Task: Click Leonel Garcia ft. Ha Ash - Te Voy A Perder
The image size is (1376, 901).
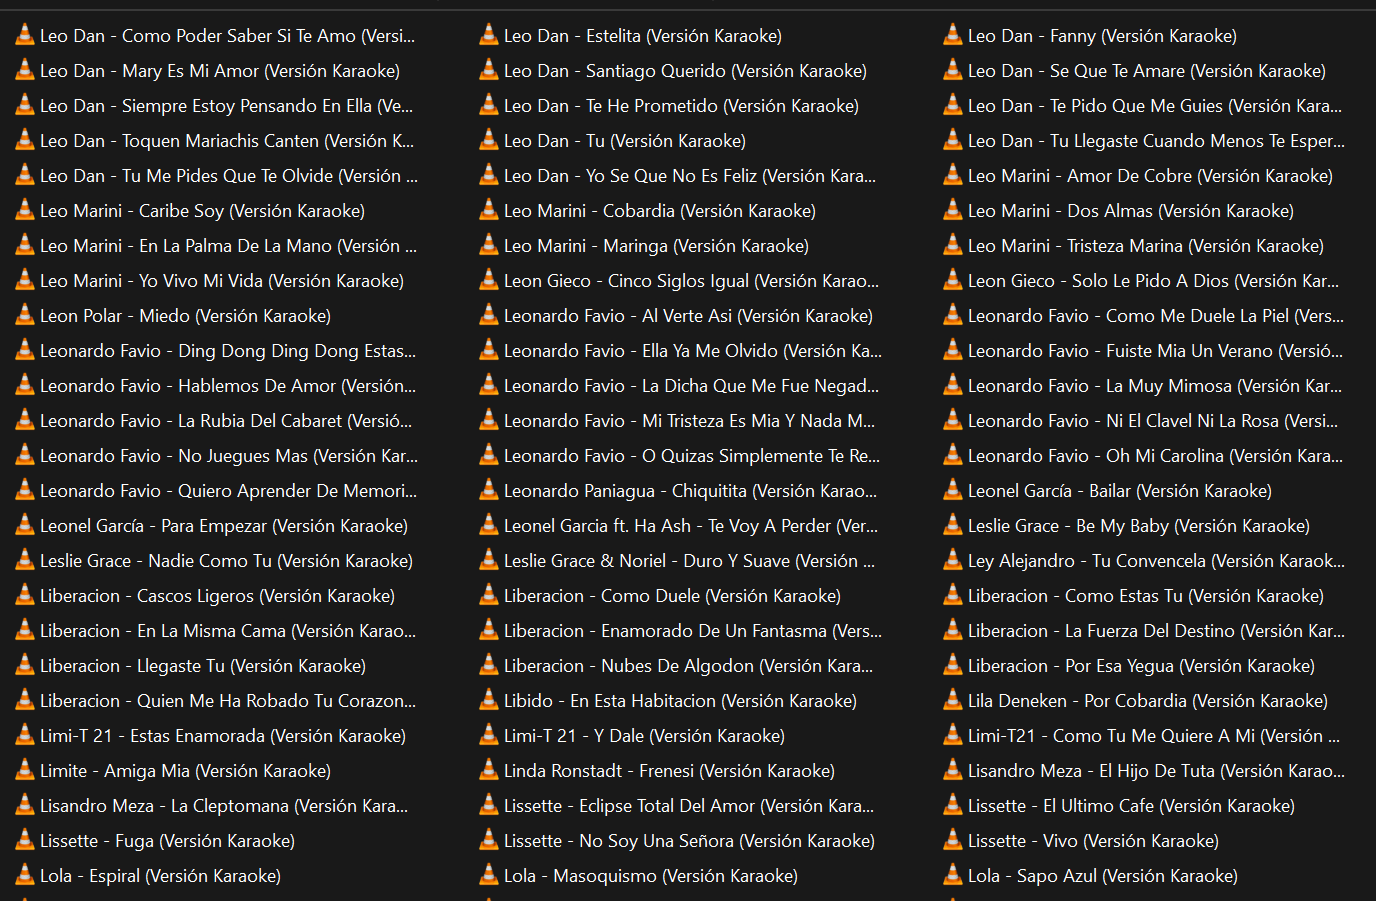Action: pos(679,525)
